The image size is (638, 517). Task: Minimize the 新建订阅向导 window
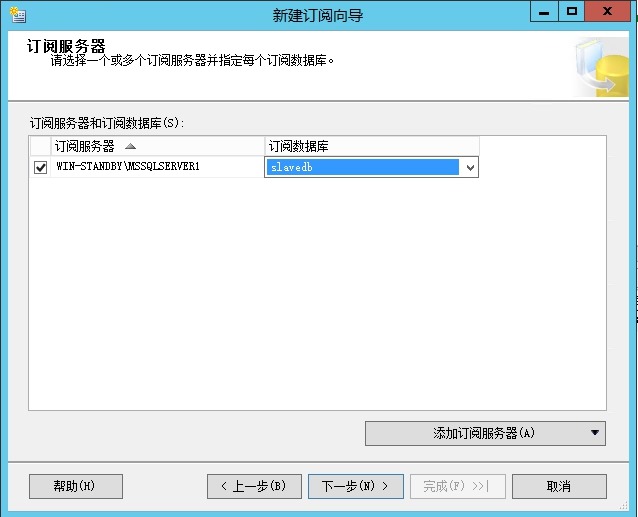546,12
